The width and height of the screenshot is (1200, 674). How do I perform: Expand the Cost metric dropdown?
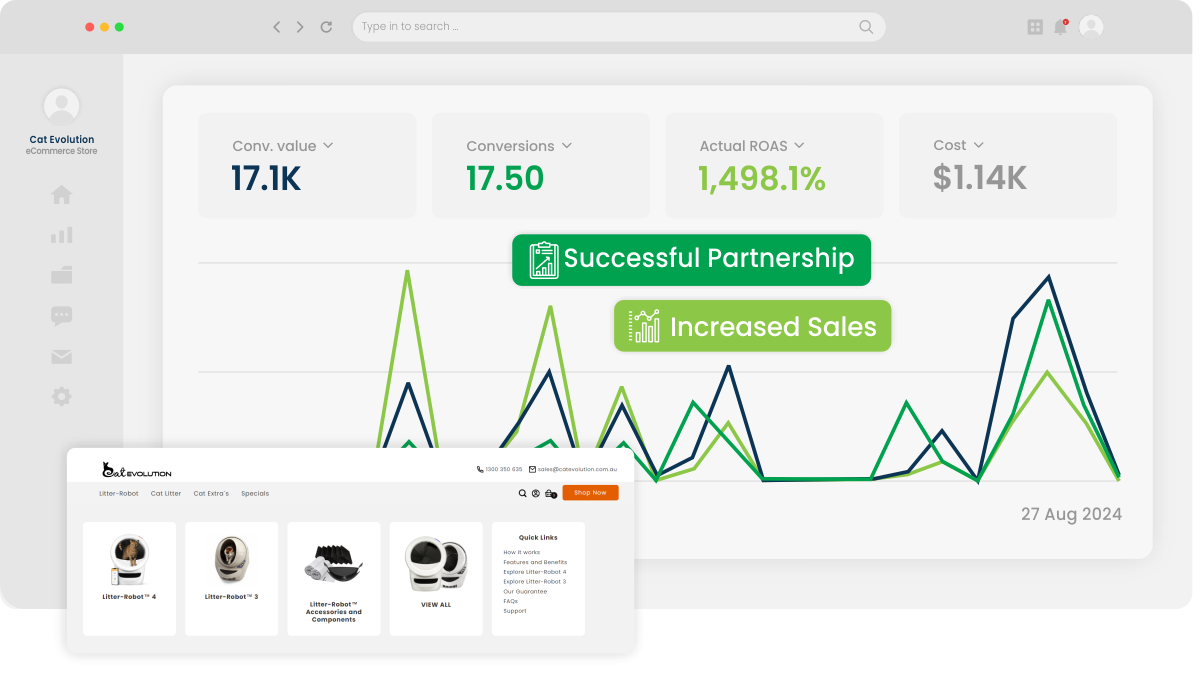click(978, 146)
